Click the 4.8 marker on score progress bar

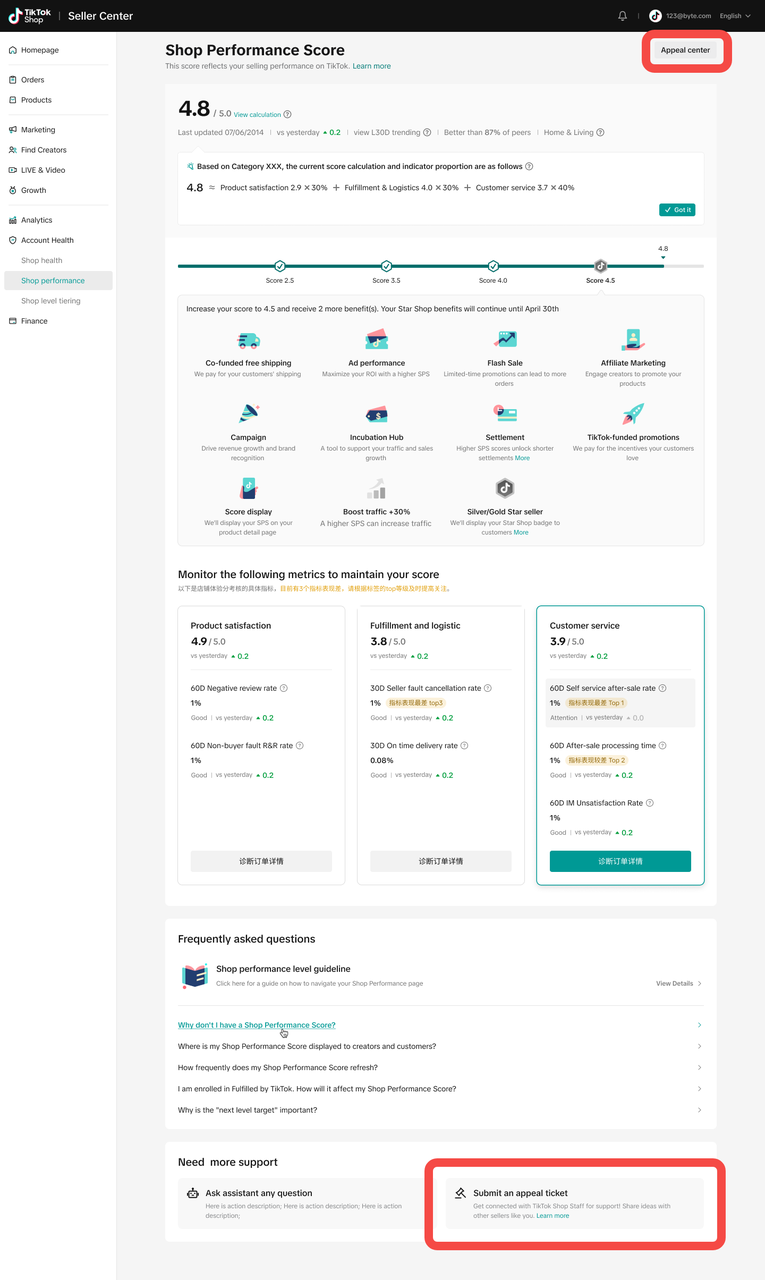pos(663,254)
